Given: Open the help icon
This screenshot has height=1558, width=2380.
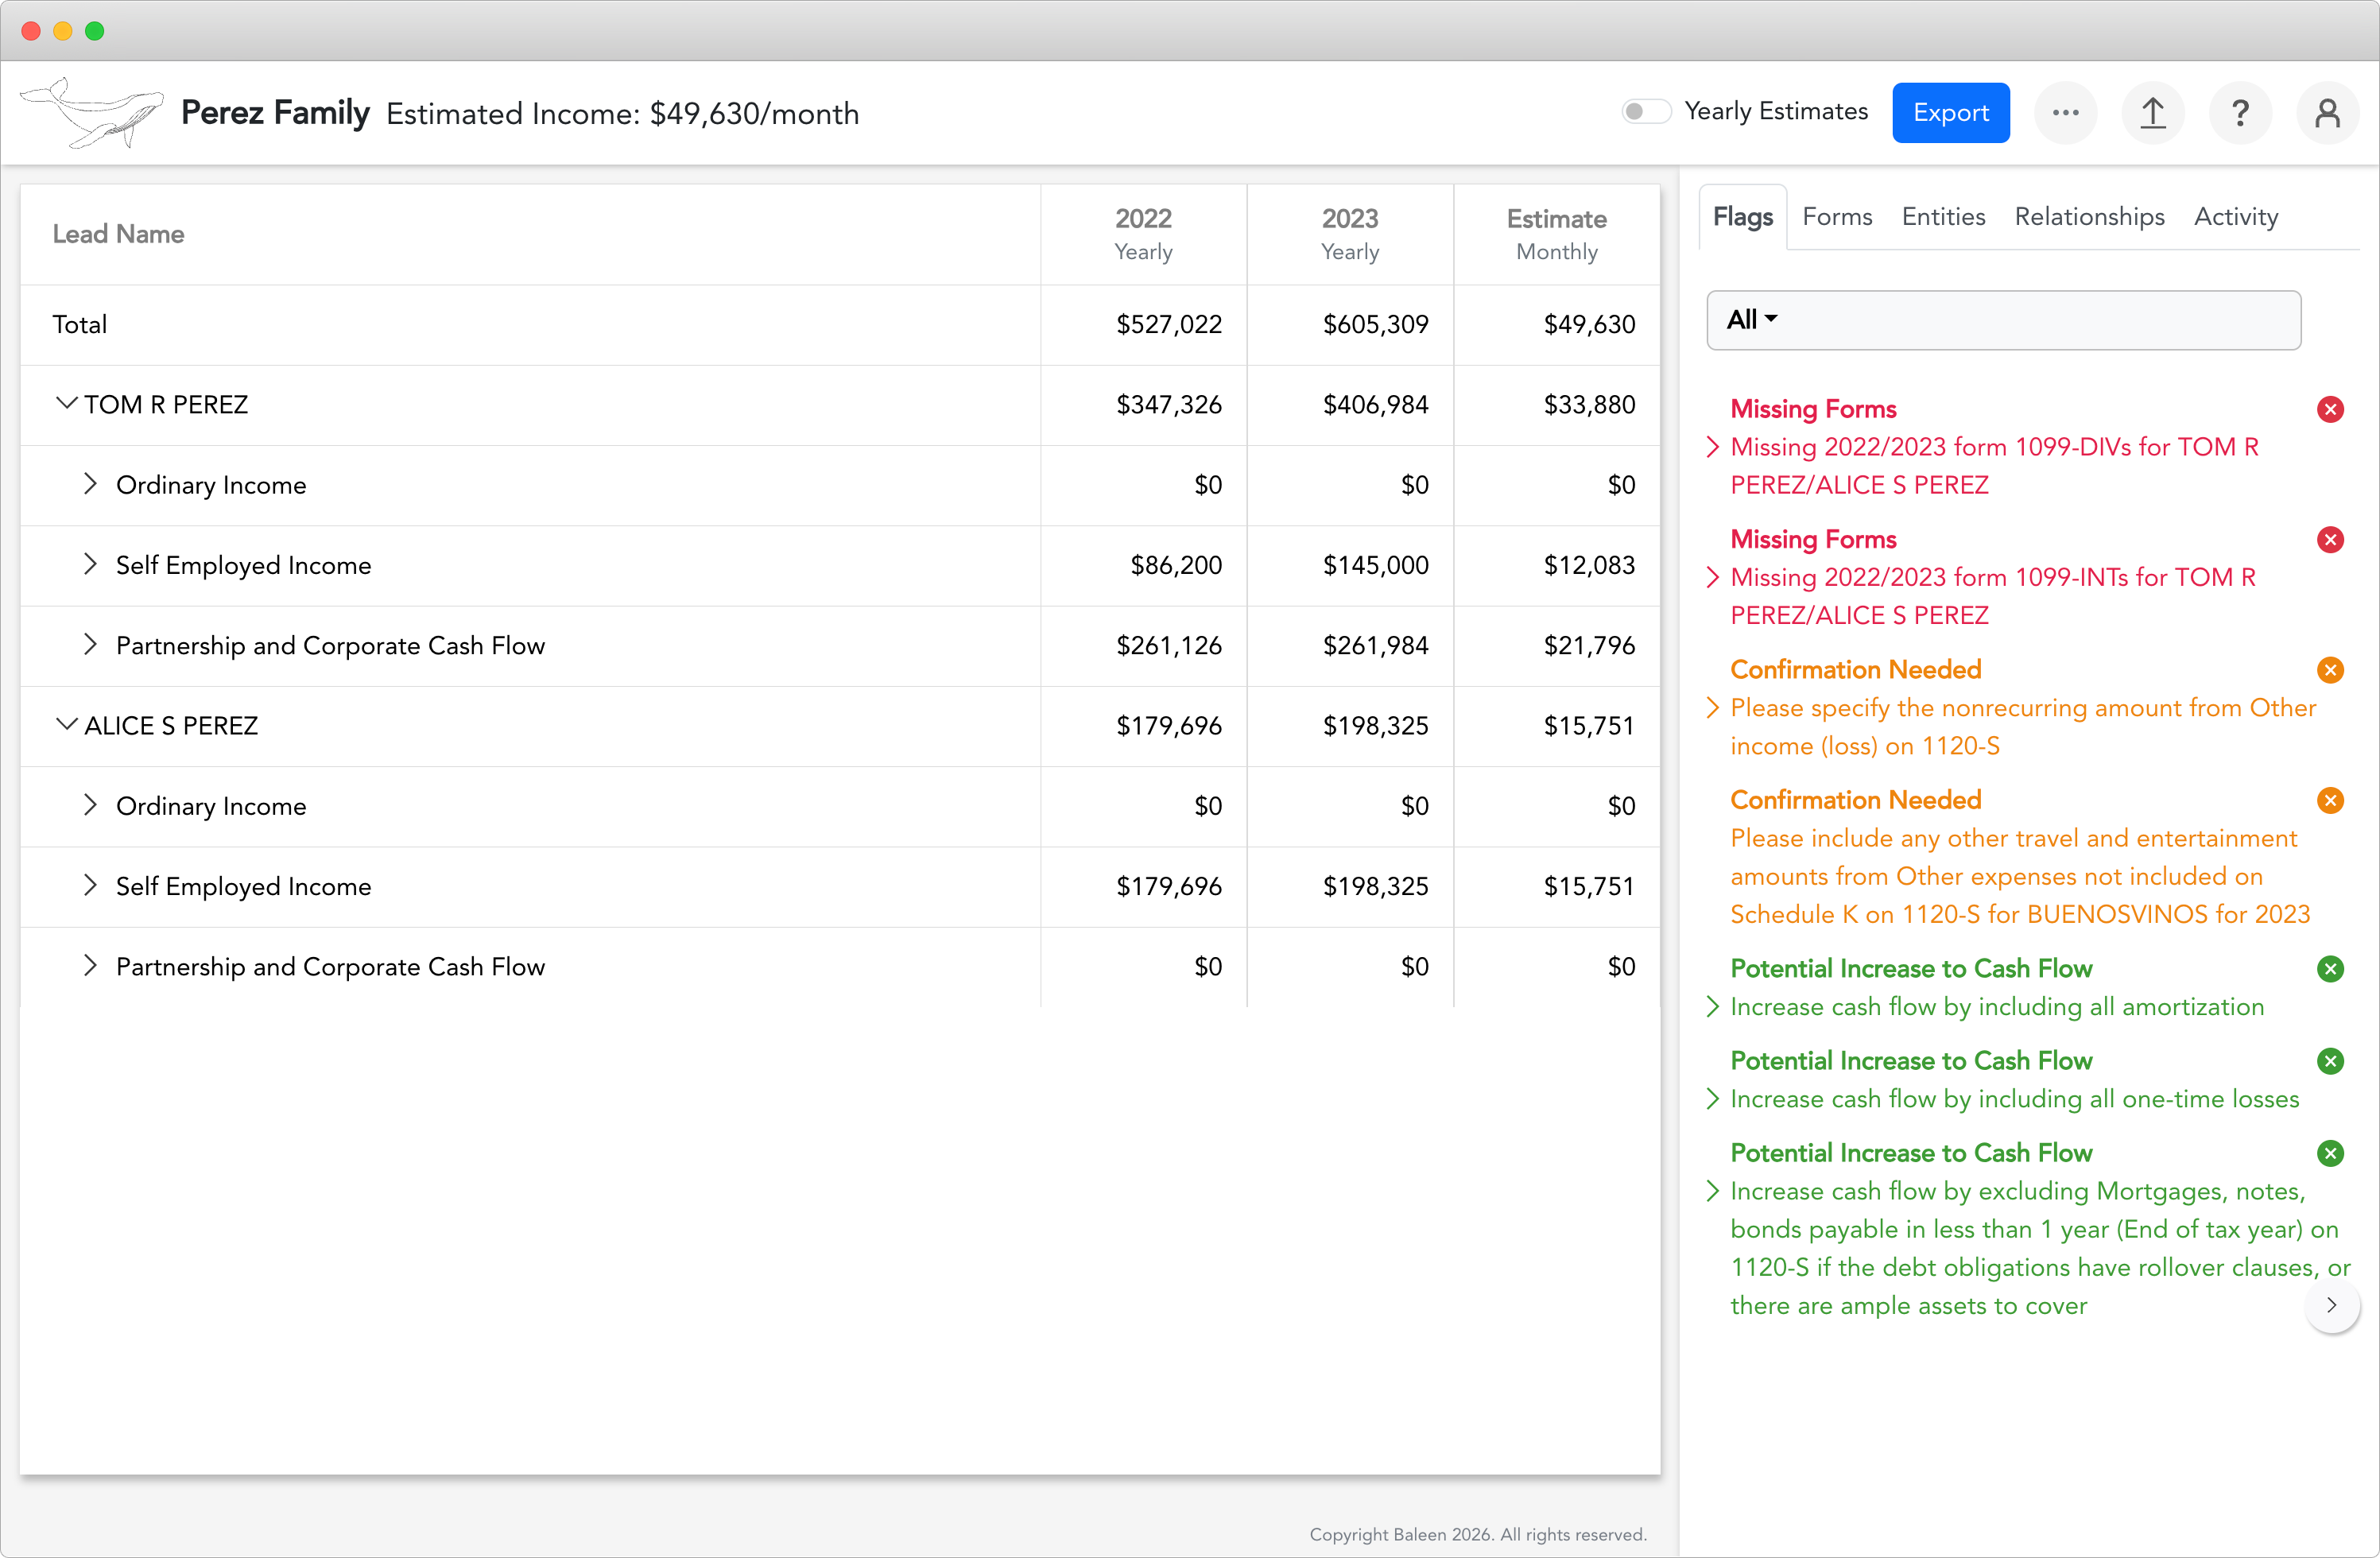Looking at the screenshot, I should coord(2240,112).
